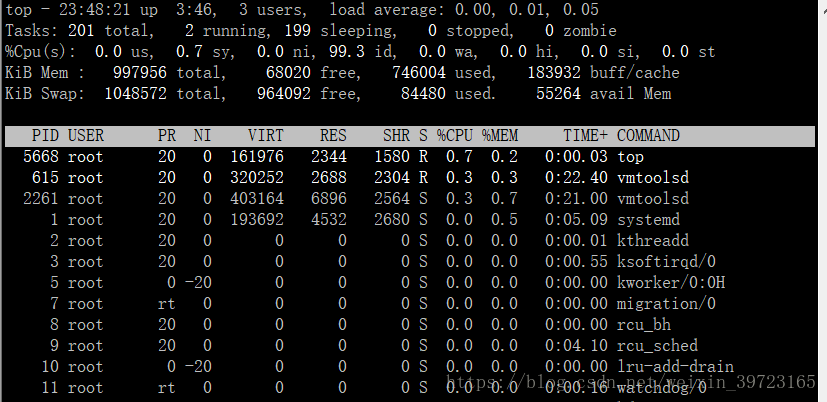Click the %MEM column header
The height and width of the screenshot is (402, 827).
tap(500, 136)
